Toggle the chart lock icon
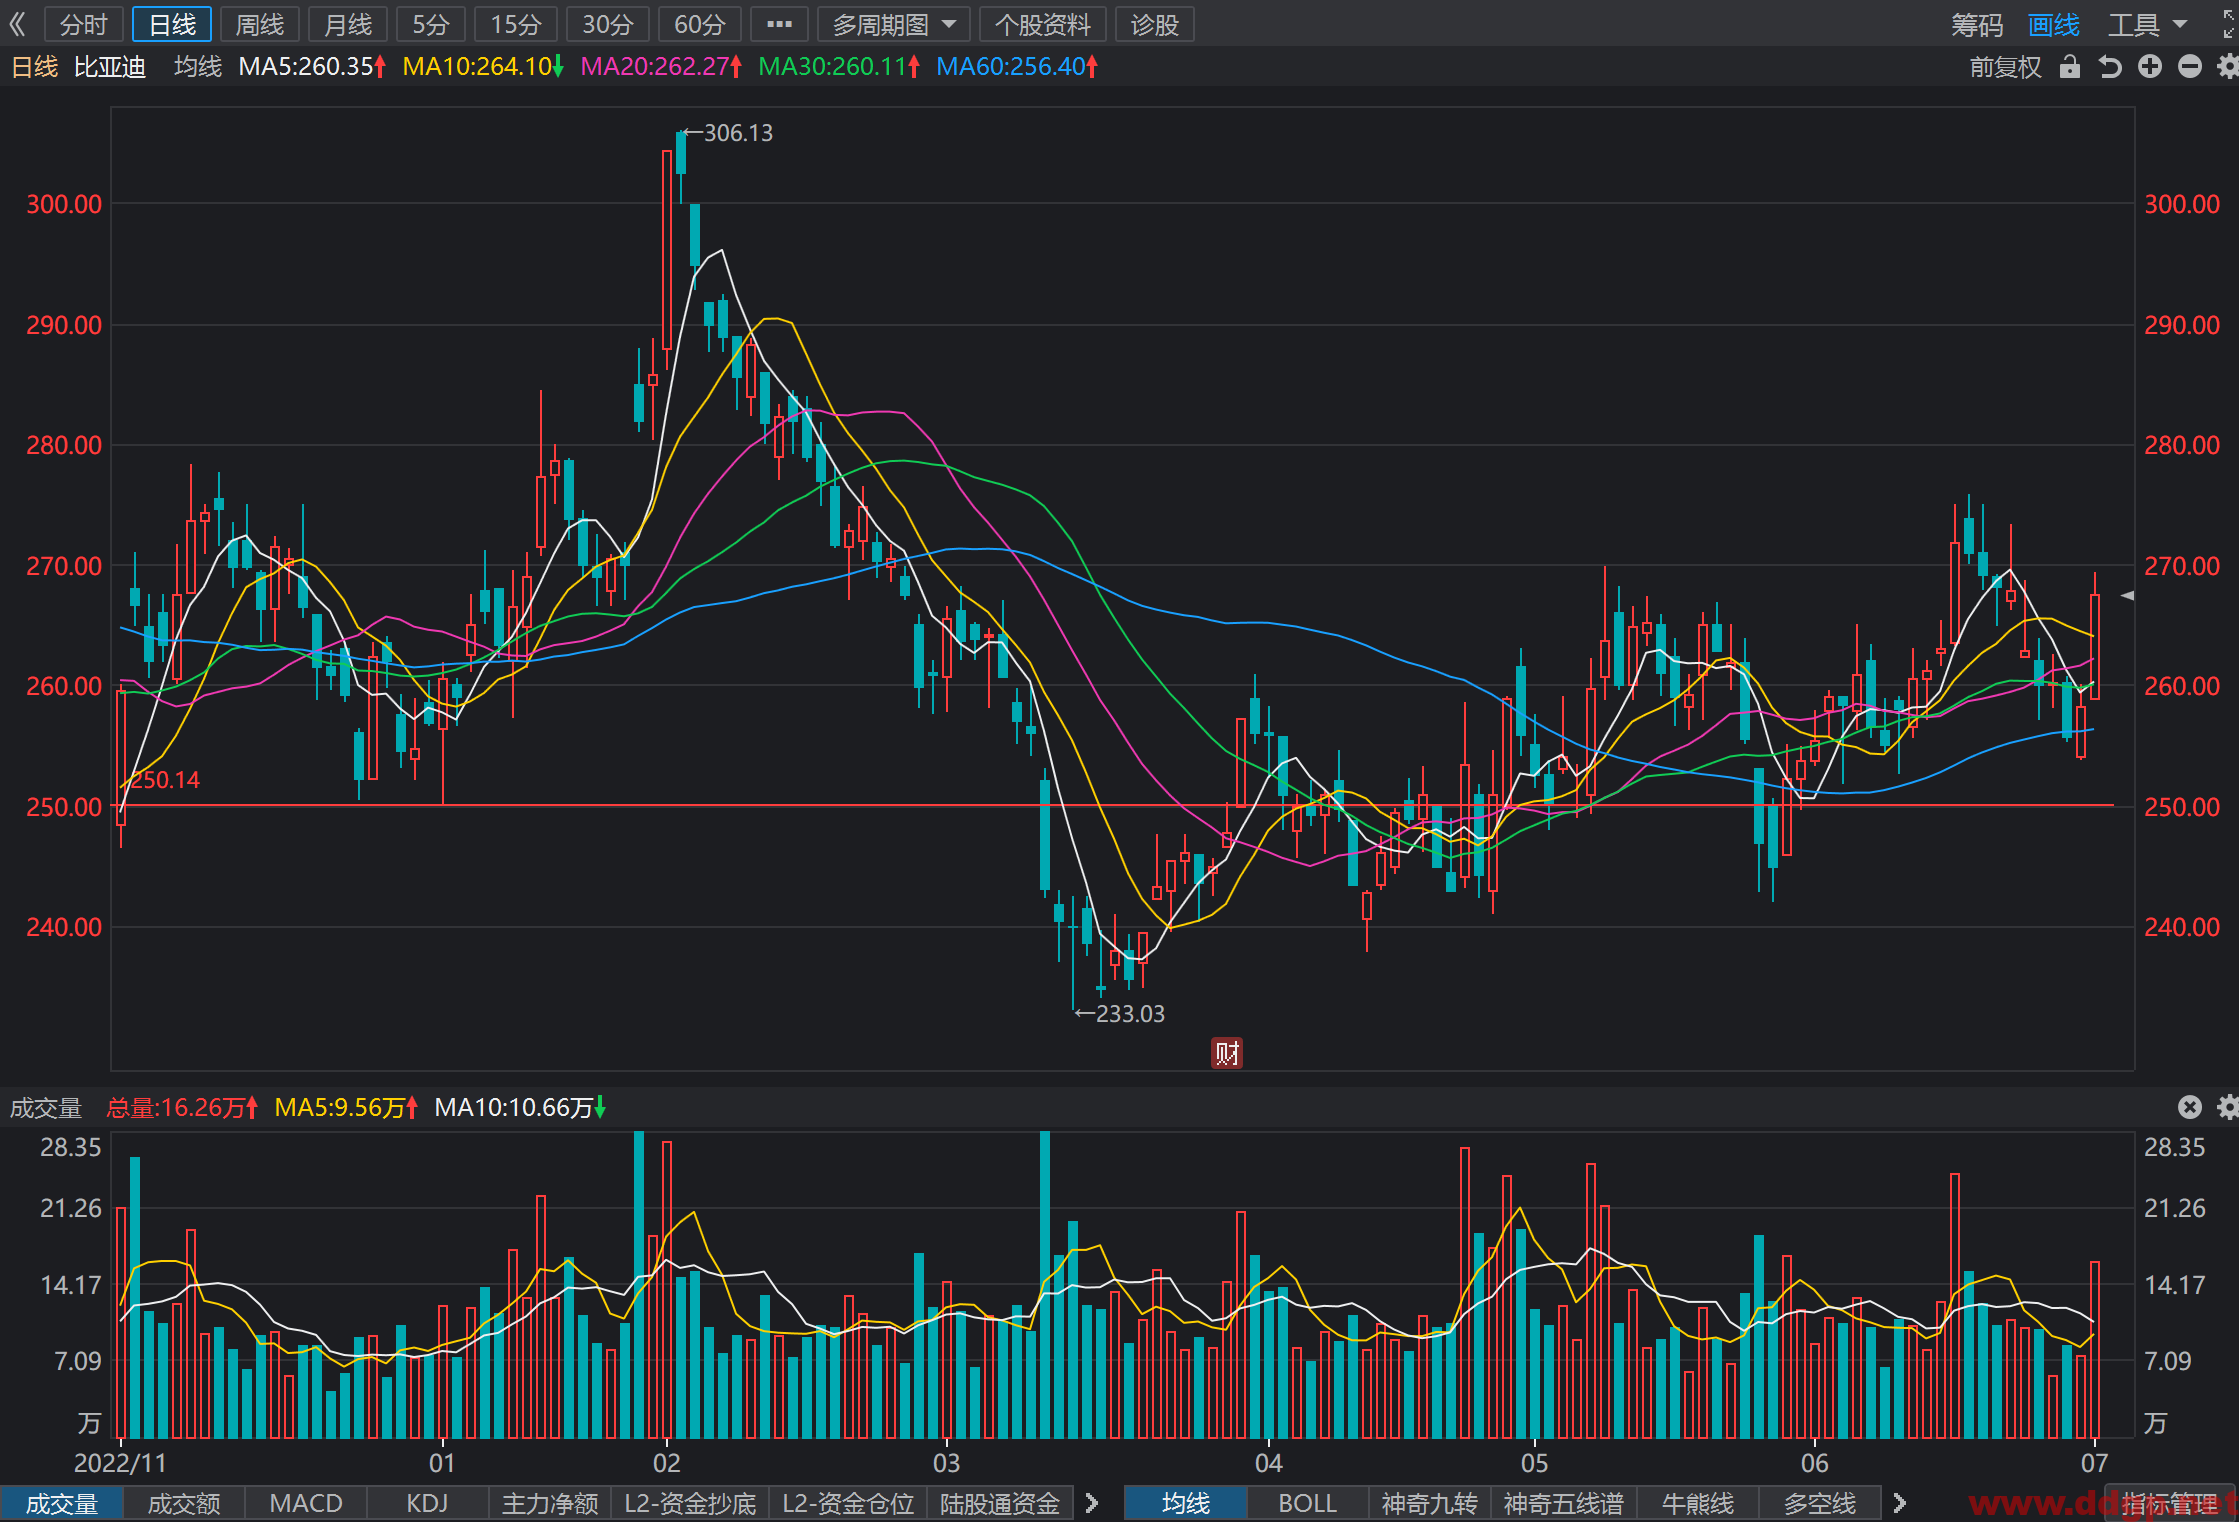2239x1522 pixels. [2069, 67]
